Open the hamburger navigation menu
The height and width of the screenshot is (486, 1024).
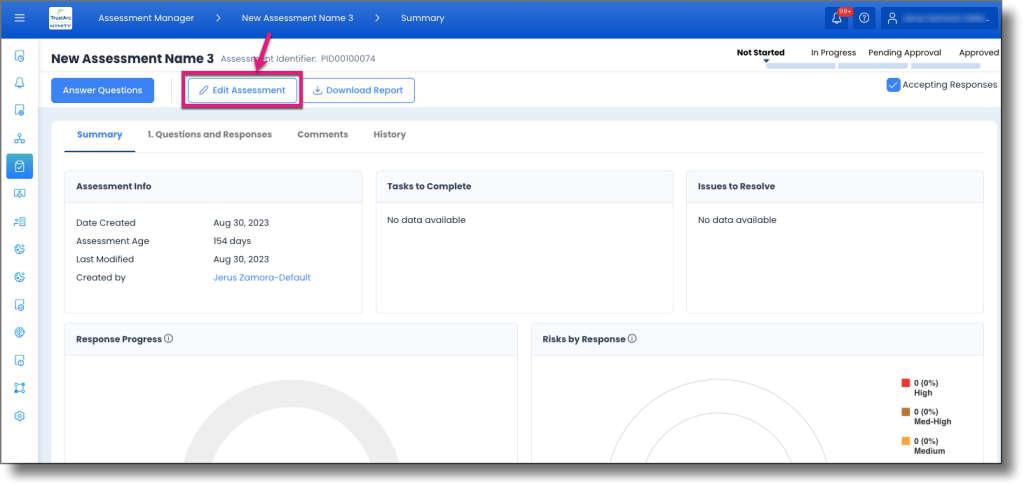click(x=20, y=18)
